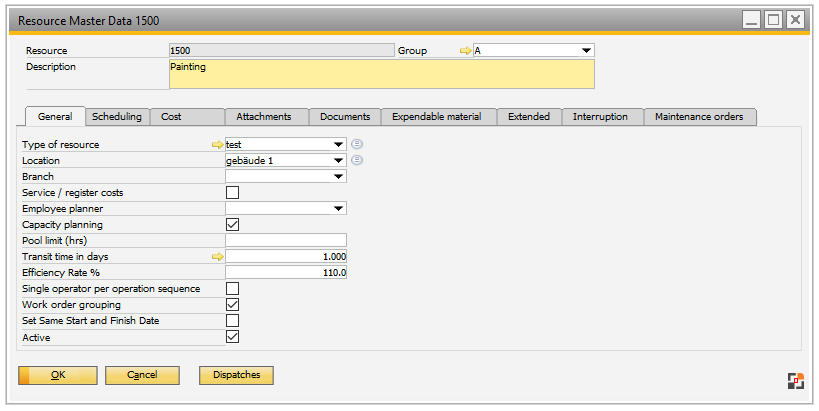Click the link arrow beside Transit time in days
Image resolution: width=819 pixels, height=411 pixels.
click(x=217, y=257)
